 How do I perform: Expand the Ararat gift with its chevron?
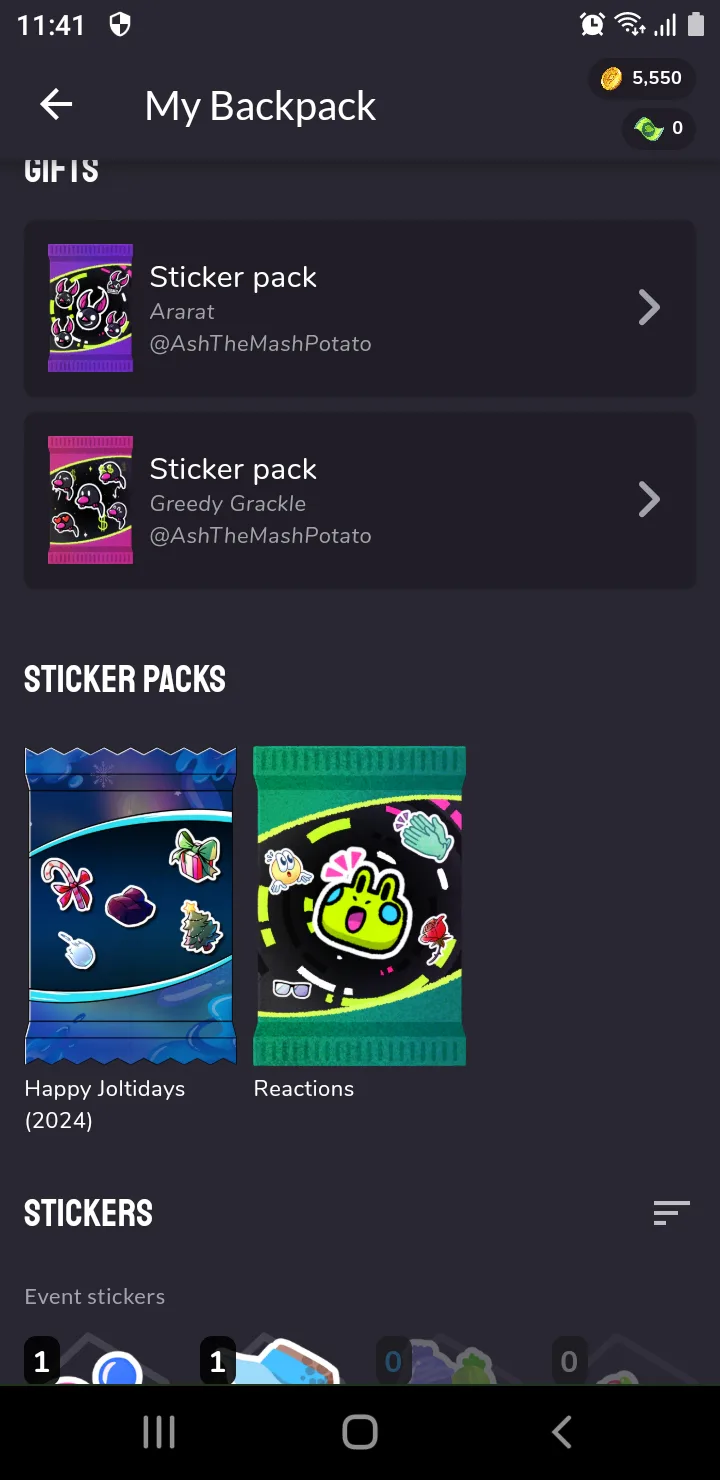(x=649, y=308)
